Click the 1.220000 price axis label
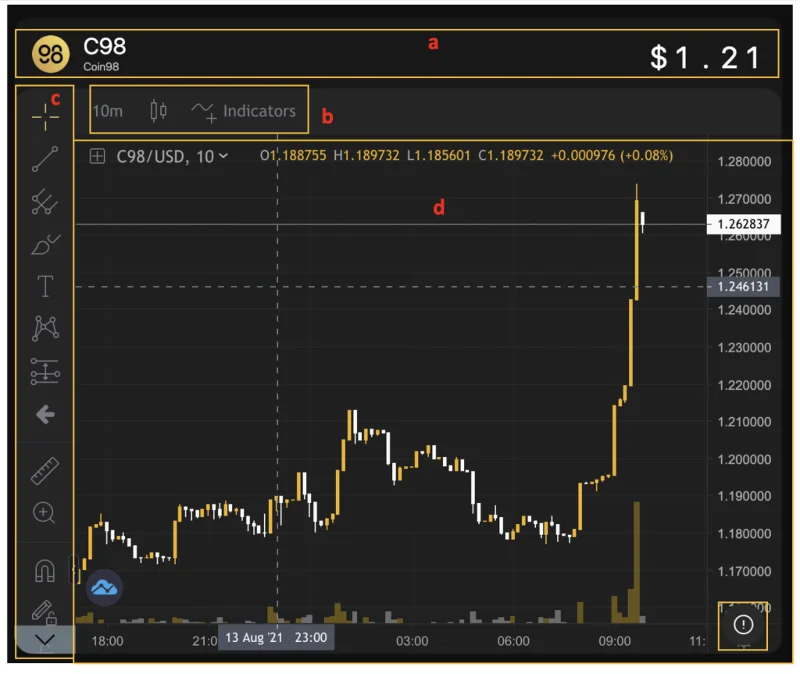800x674 pixels. [x=744, y=385]
